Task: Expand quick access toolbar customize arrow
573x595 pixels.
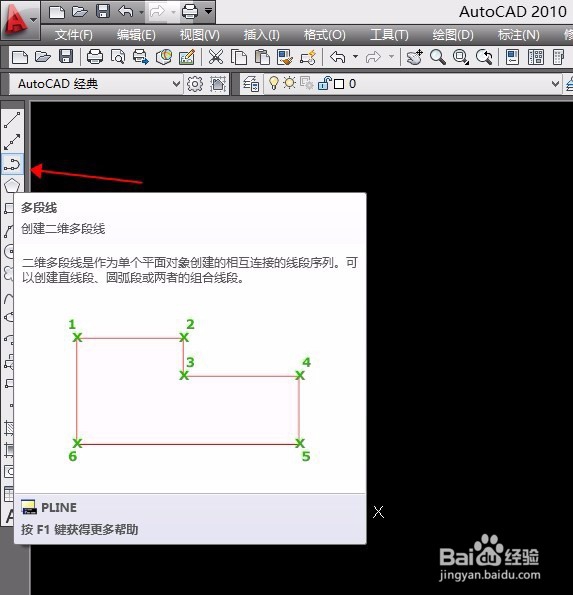Action: point(208,11)
